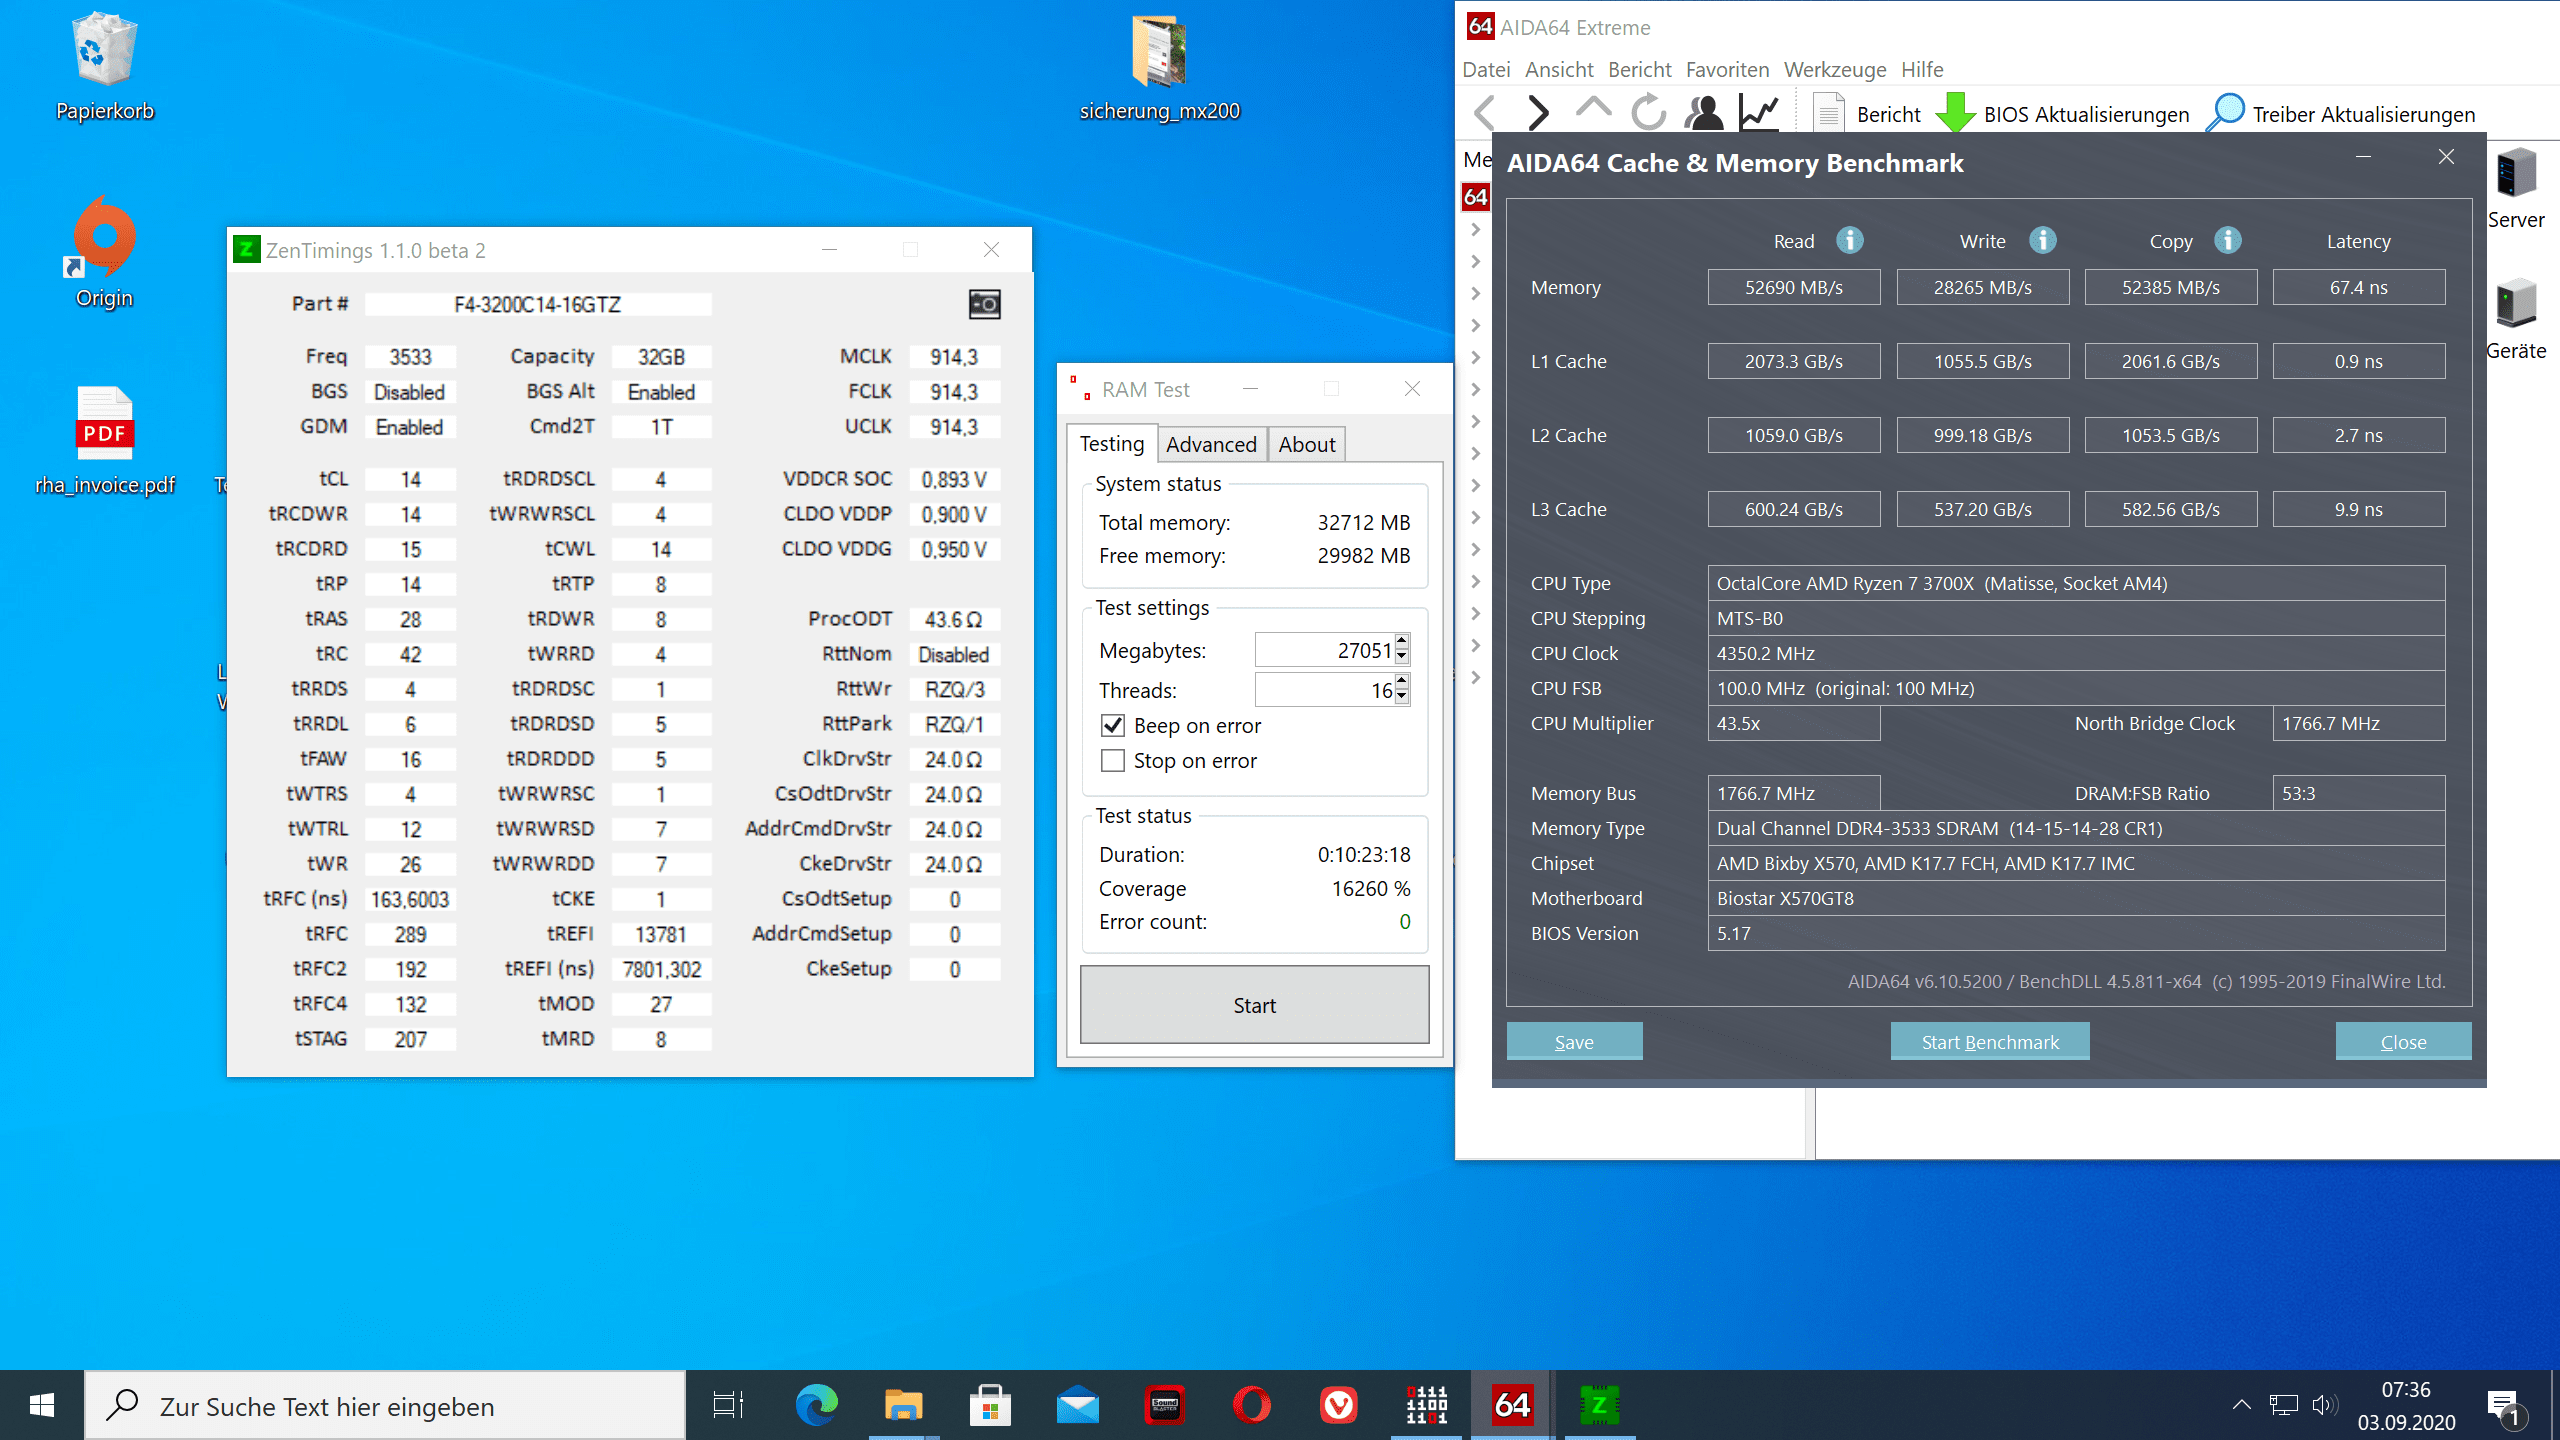
Task: Decrease the Megabytes value with down arrow
Action: point(1402,657)
